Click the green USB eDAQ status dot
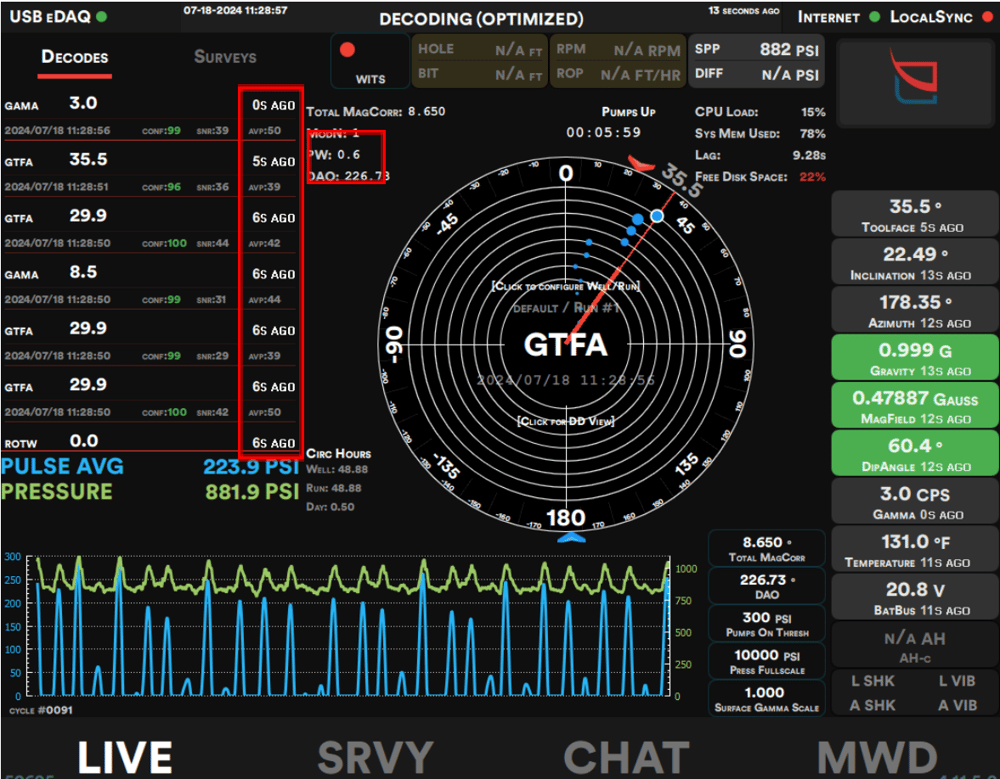The image size is (1000, 779). click(103, 17)
